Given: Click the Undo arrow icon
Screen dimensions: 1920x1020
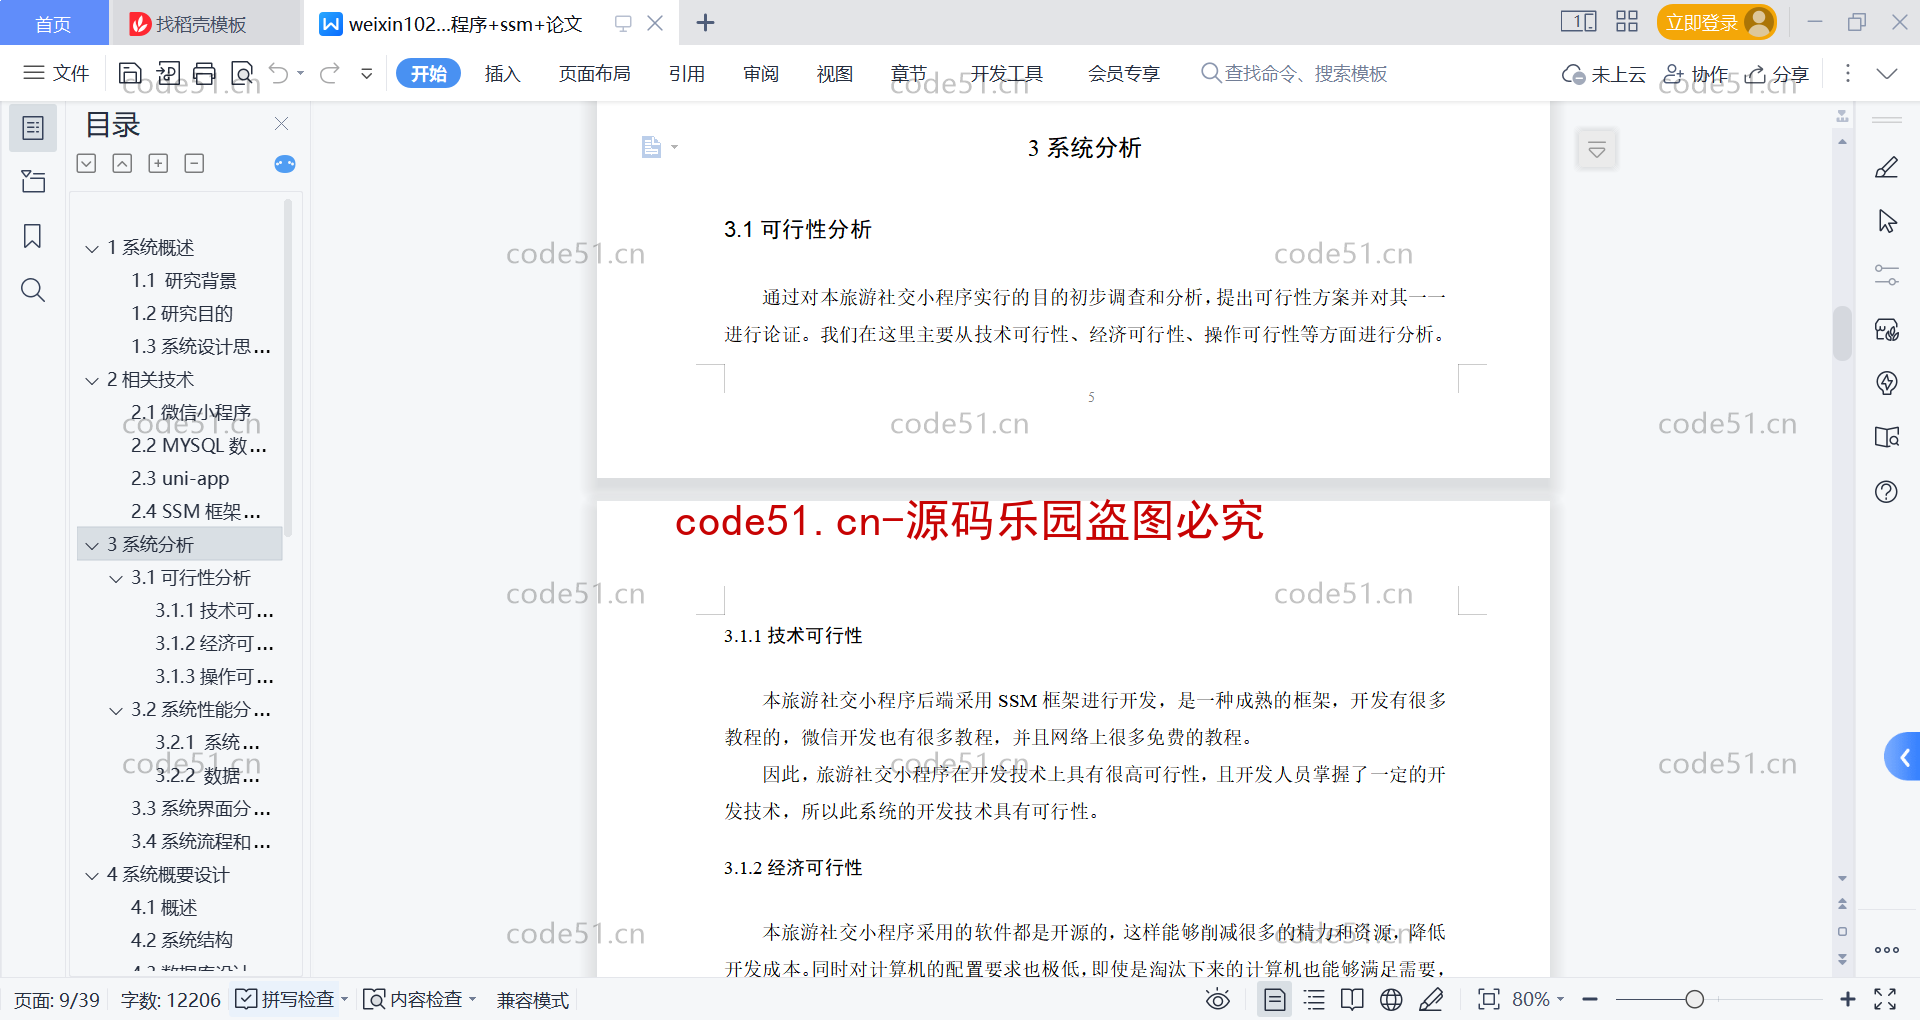Looking at the screenshot, I should [279, 73].
